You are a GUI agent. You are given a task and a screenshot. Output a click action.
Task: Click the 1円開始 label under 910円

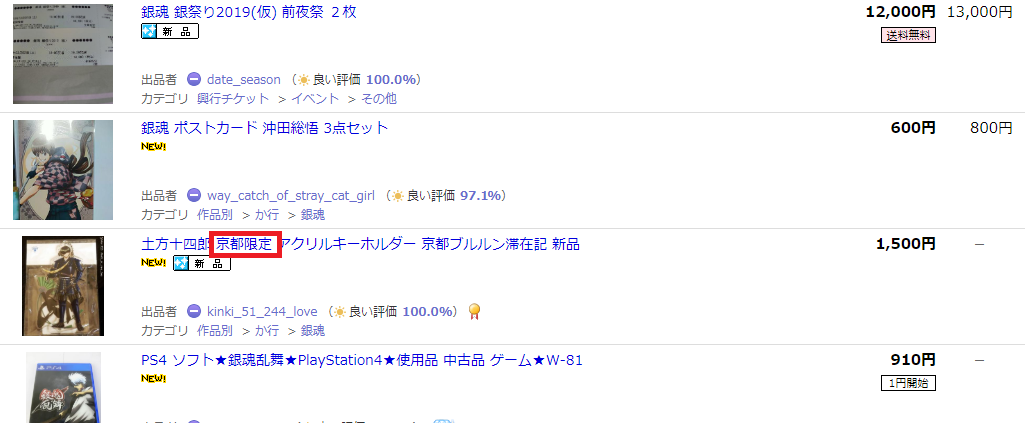[908, 384]
